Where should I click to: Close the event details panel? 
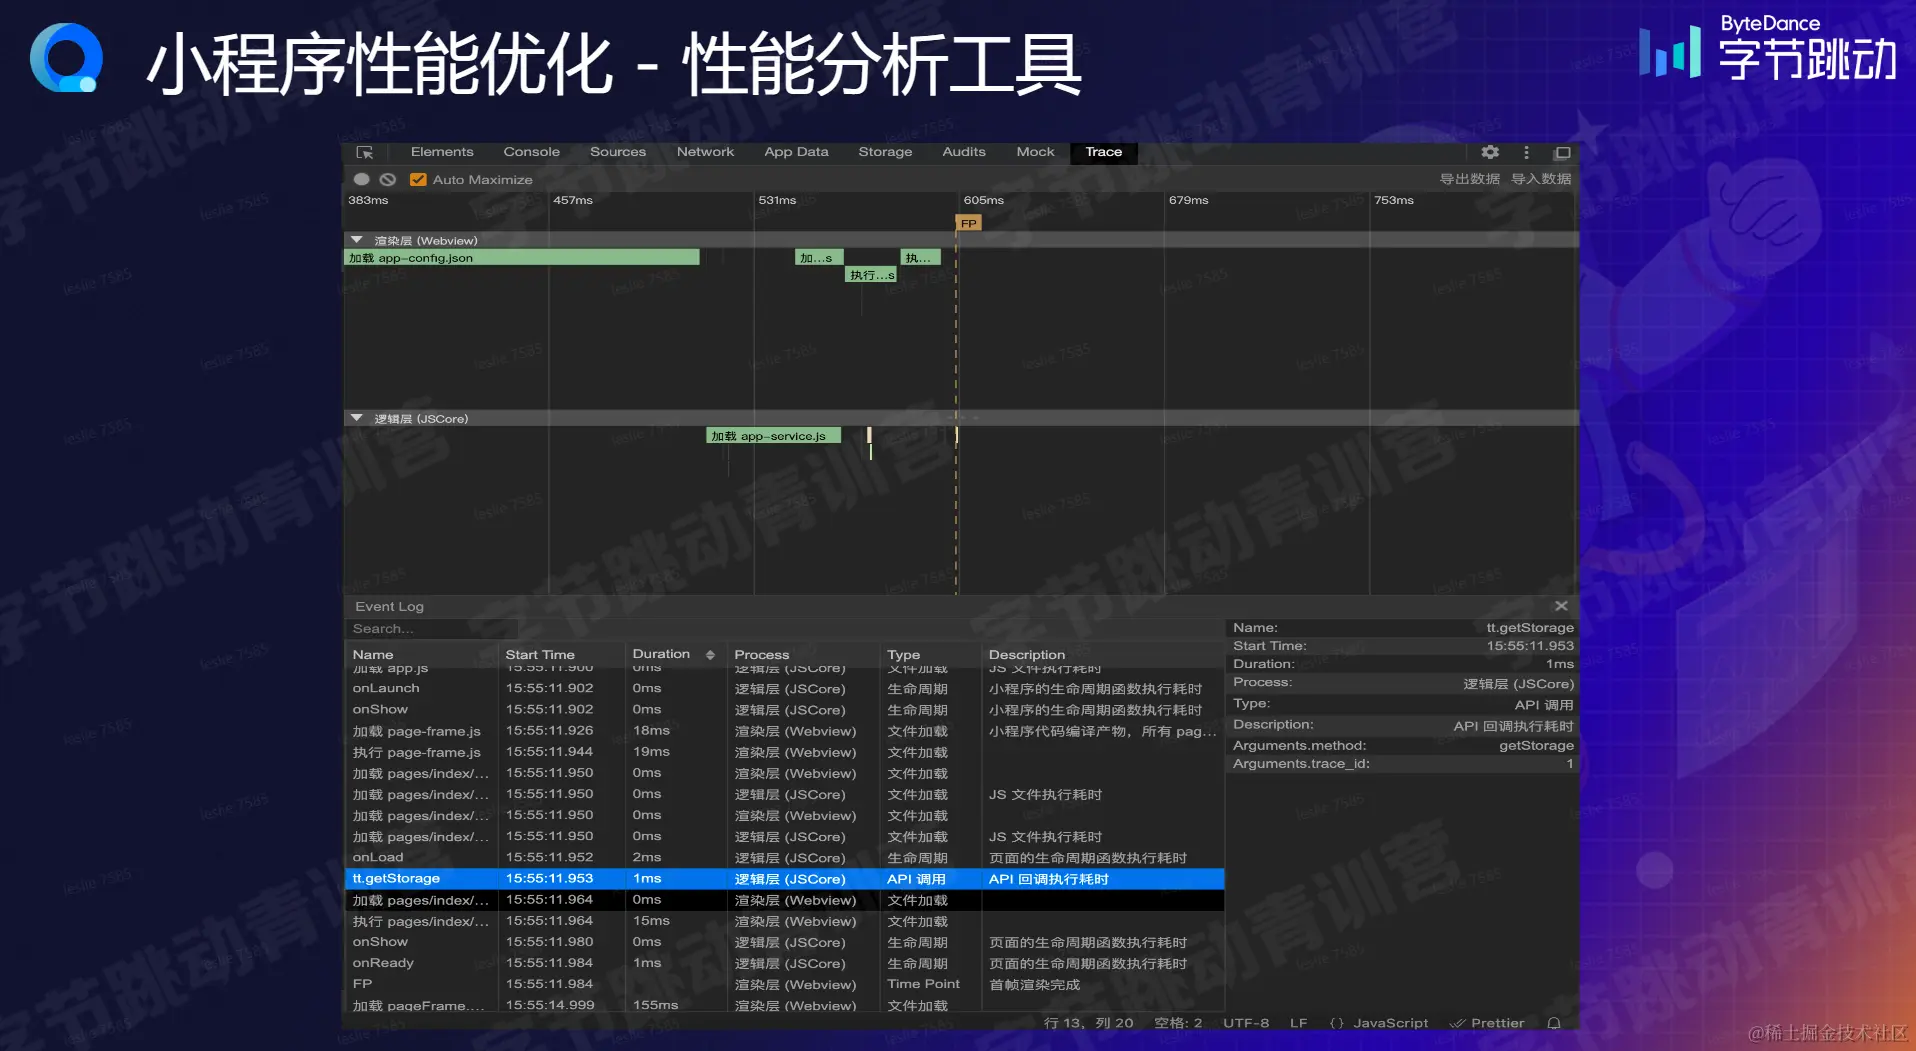point(1561,606)
